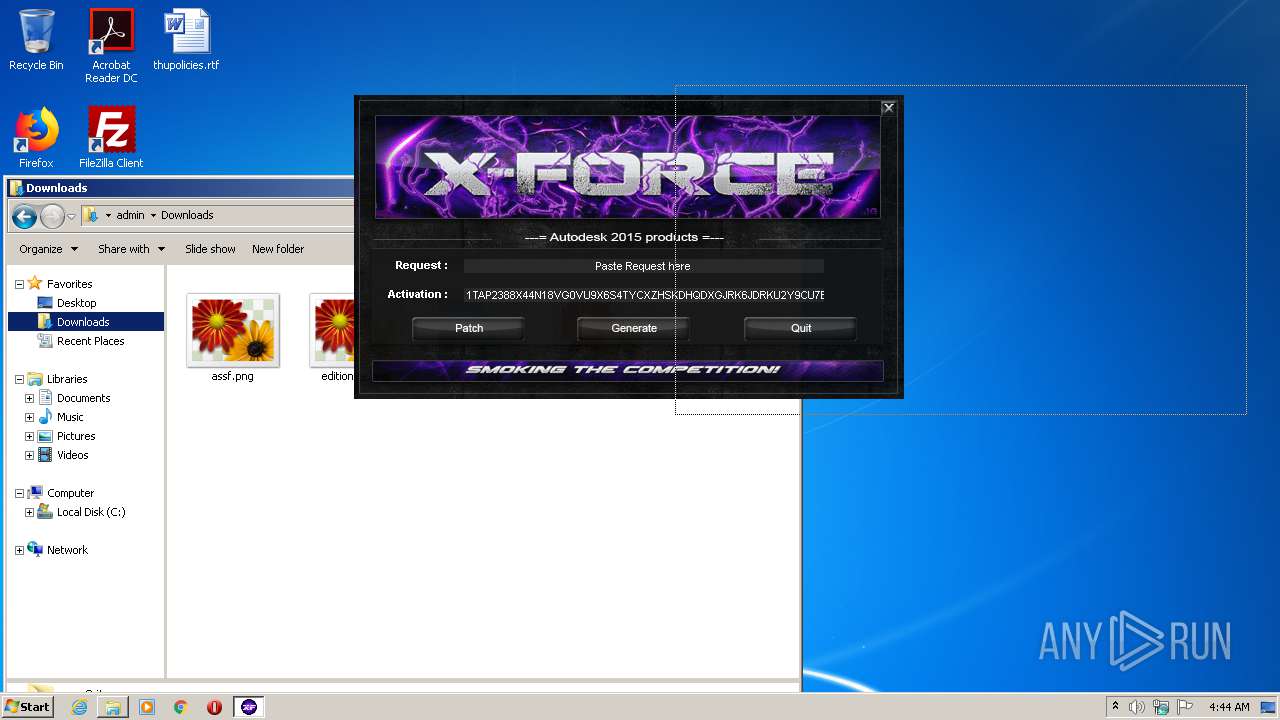Click the Activation code field in X-Force
The height and width of the screenshot is (720, 1280).
tap(643, 295)
